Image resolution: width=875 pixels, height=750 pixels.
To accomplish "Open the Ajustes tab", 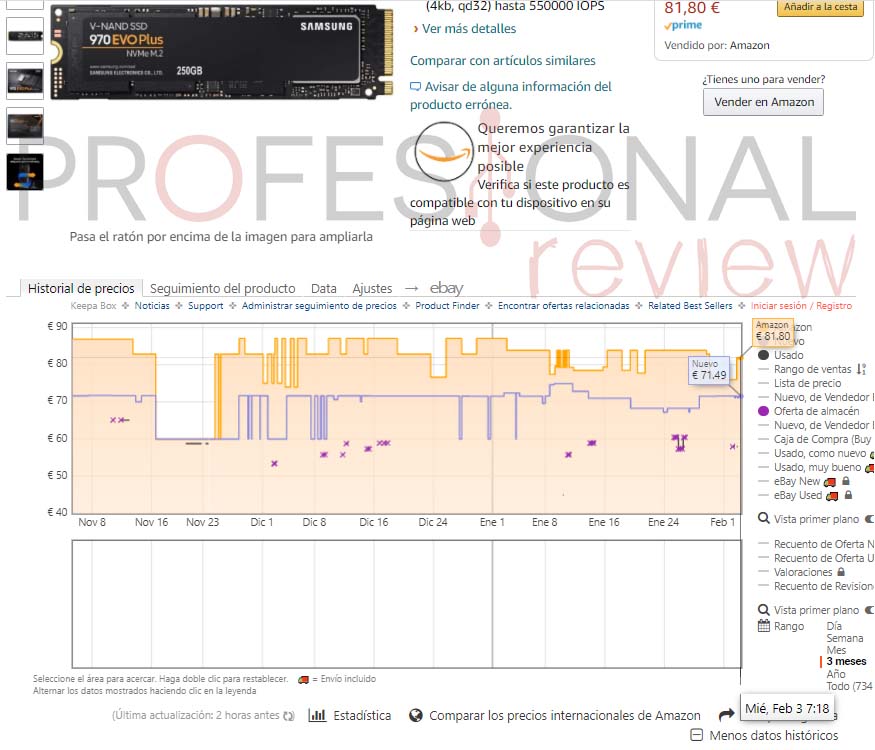I will pos(372,289).
